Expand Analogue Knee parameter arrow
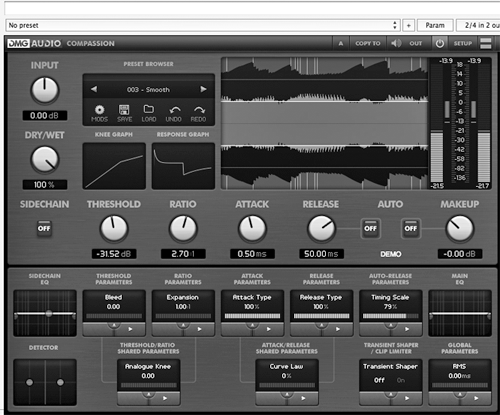The image size is (500, 415). click(x=165, y=398)
